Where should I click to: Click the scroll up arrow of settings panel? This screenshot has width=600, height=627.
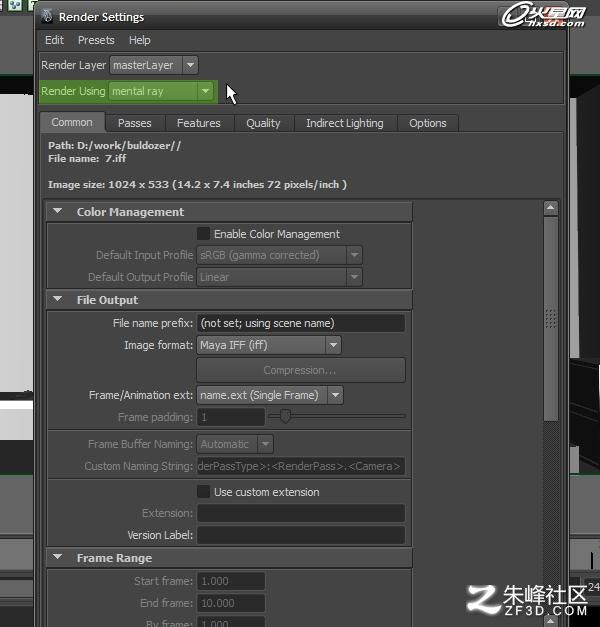point(551,208)
